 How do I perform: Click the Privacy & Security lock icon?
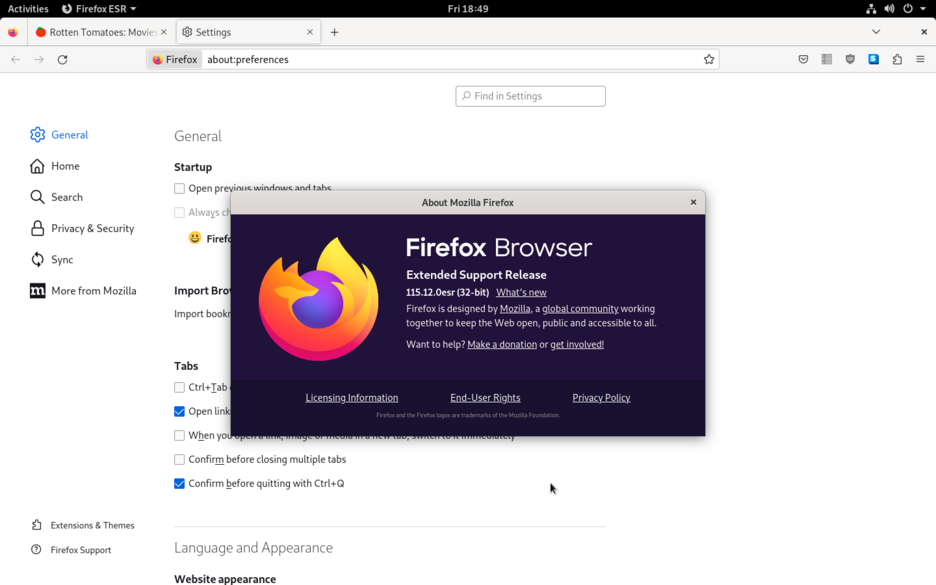pyautogui.click(x=37, y=228)
